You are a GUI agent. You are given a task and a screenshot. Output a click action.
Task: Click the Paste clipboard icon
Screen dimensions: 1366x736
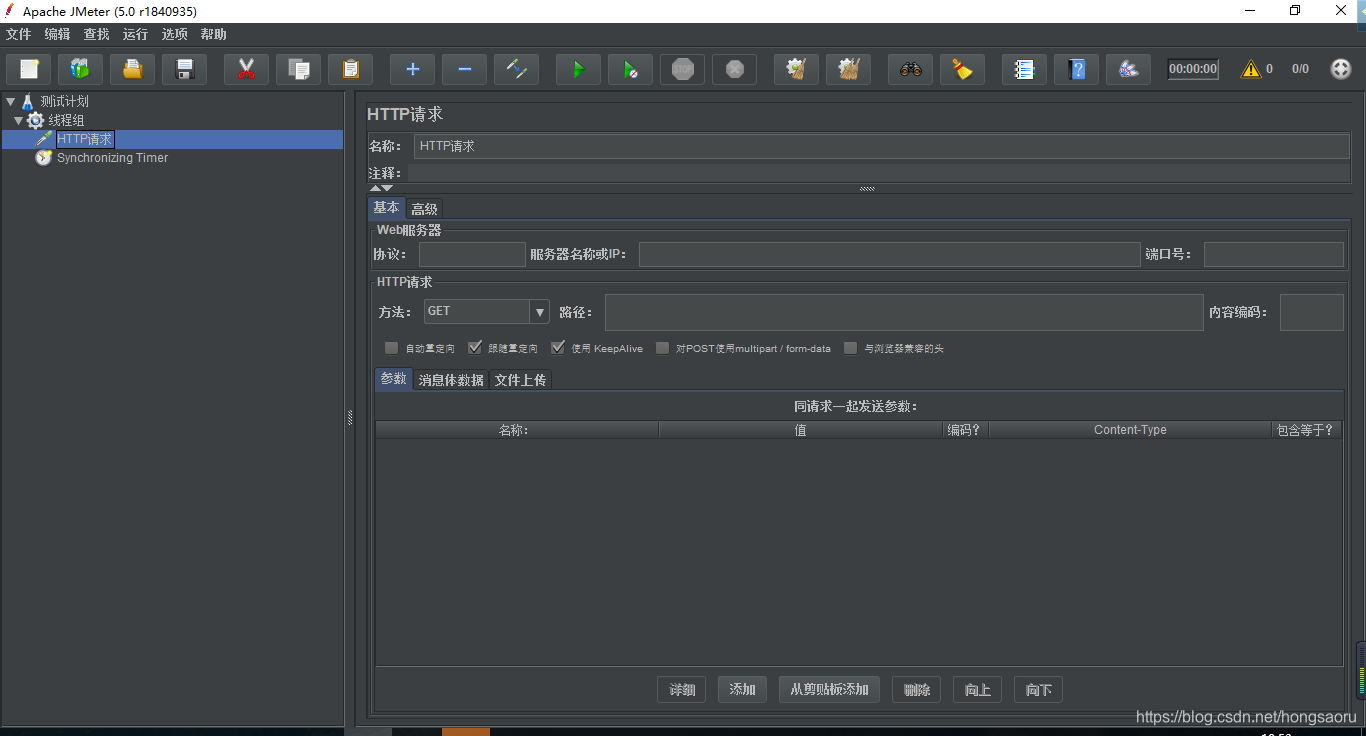(x=351, y=69)
